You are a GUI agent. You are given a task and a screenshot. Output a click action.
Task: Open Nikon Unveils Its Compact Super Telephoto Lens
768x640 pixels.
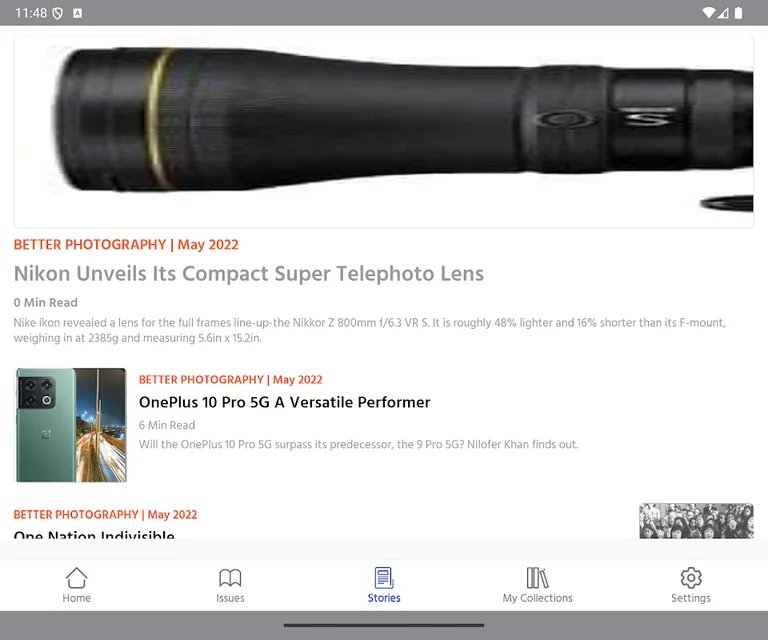point(249,273)
